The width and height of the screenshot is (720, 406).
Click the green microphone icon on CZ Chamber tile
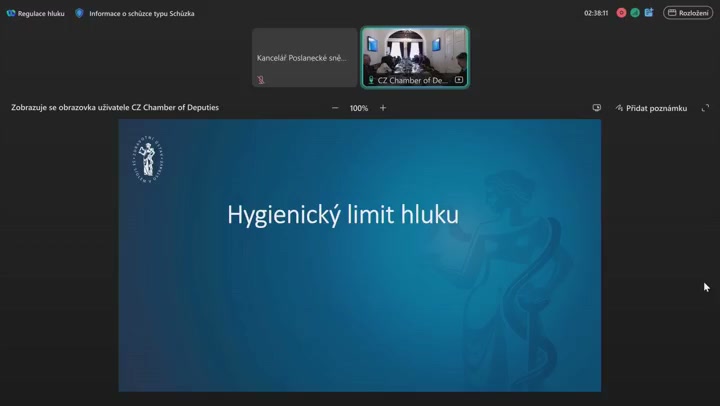pos(371,80)
